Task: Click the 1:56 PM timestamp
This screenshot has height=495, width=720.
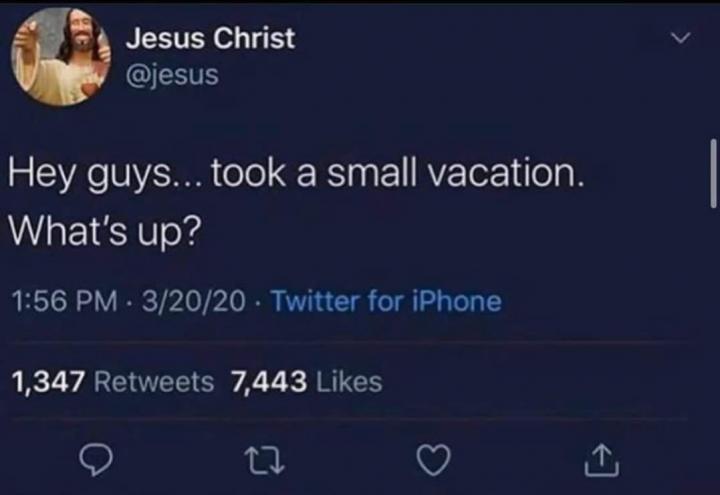Action: pos(64,302)
